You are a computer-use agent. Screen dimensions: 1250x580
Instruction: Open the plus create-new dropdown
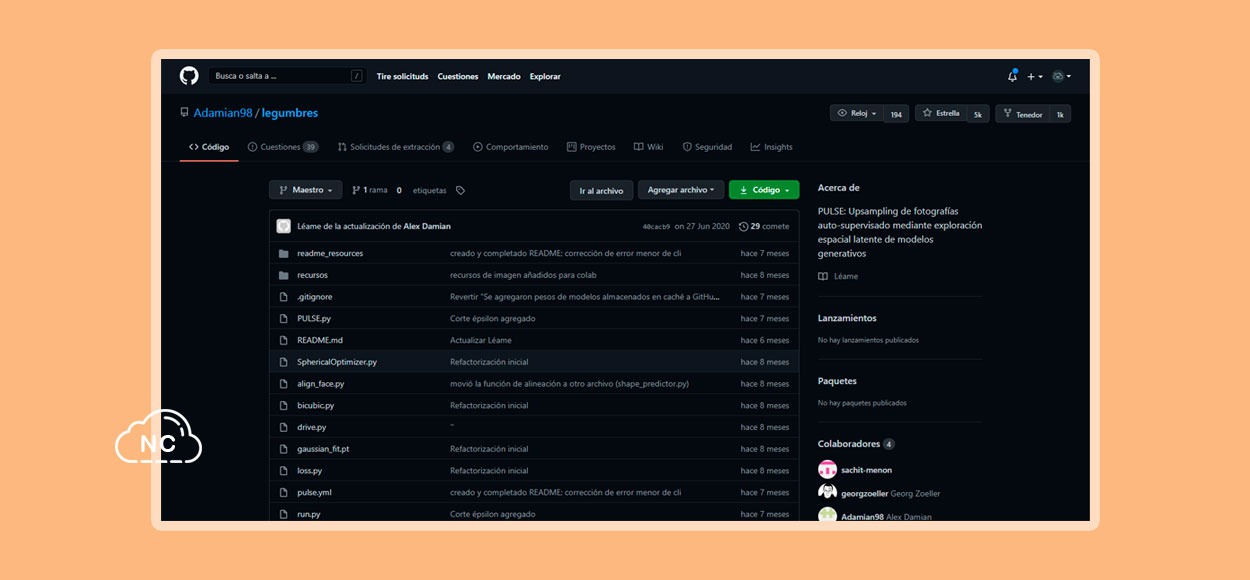tap(1034, 76)
